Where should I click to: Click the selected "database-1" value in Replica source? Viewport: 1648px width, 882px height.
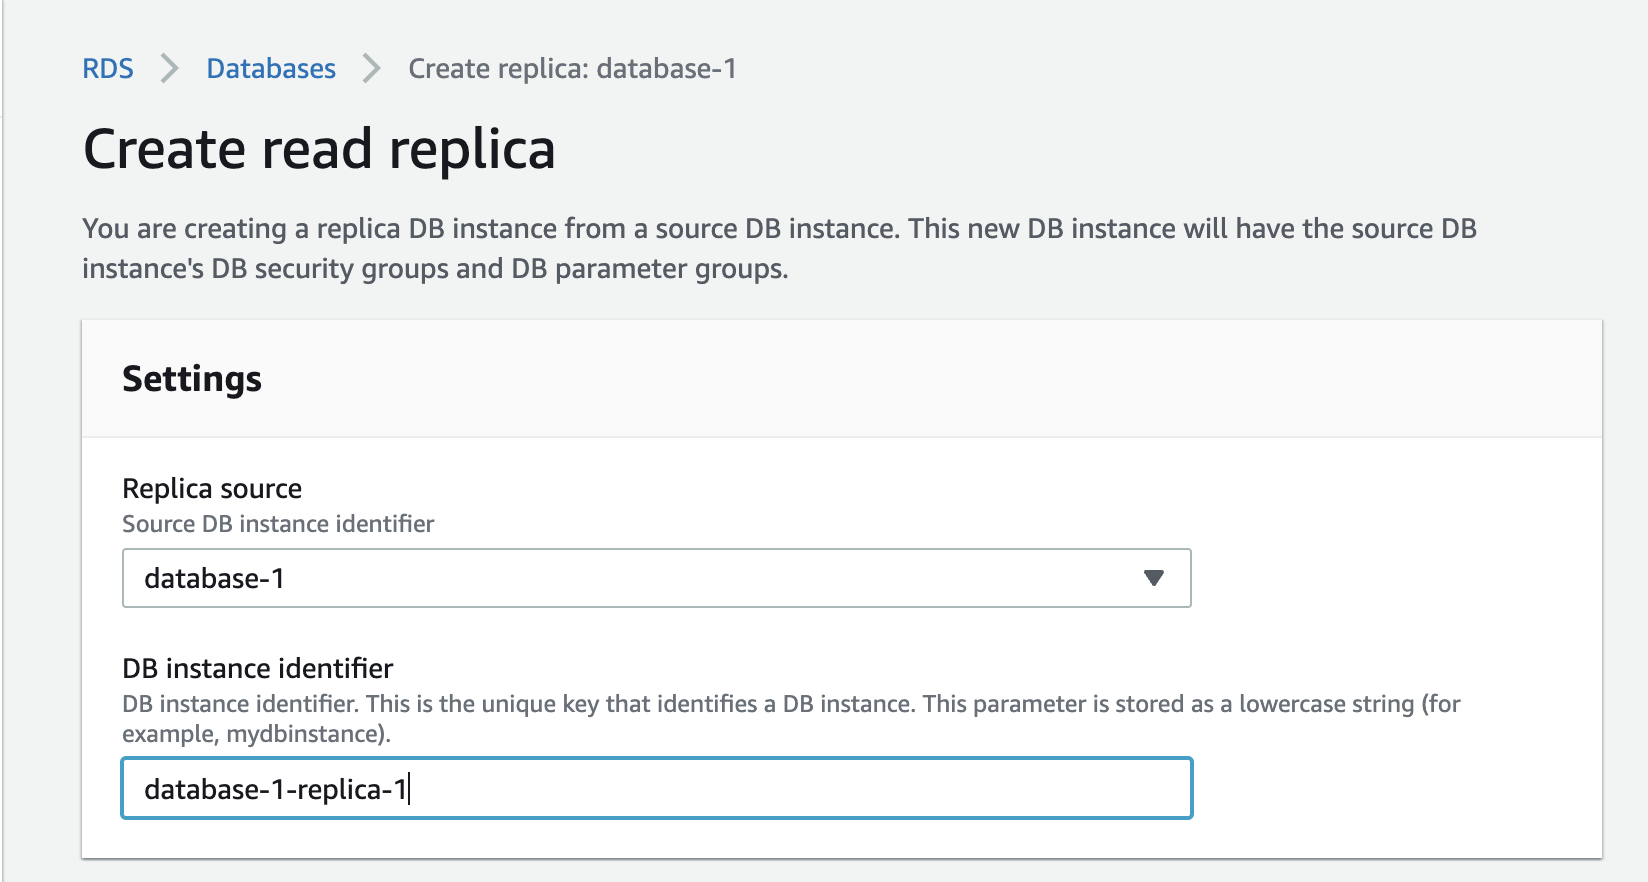pos(214,579)
